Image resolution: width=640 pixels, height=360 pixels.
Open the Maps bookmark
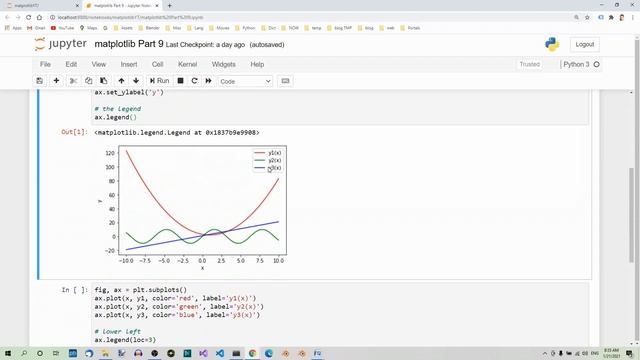89,28
